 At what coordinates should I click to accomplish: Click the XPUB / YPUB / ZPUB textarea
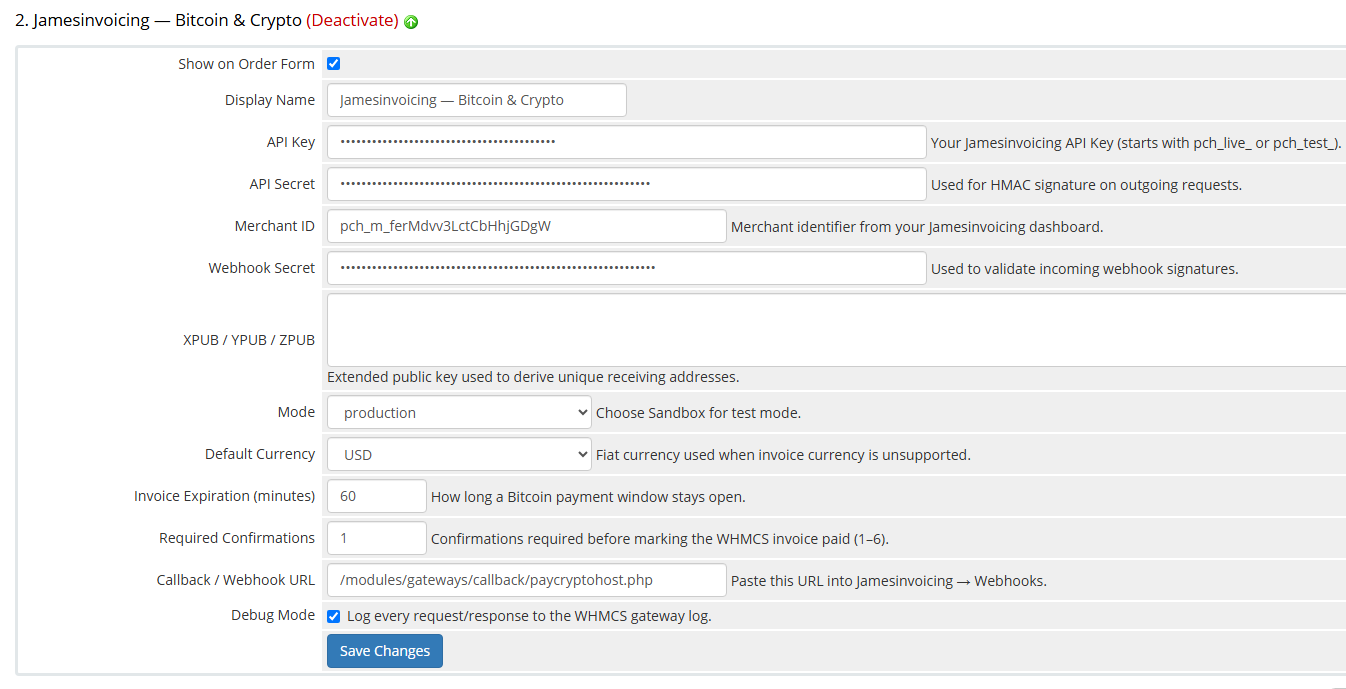pyautogui.click(x=836, y=330)
